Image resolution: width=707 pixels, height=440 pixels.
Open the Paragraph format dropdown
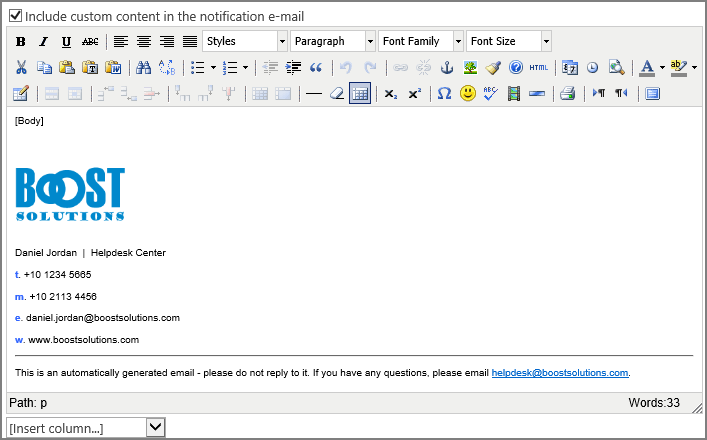pos(333,41)
